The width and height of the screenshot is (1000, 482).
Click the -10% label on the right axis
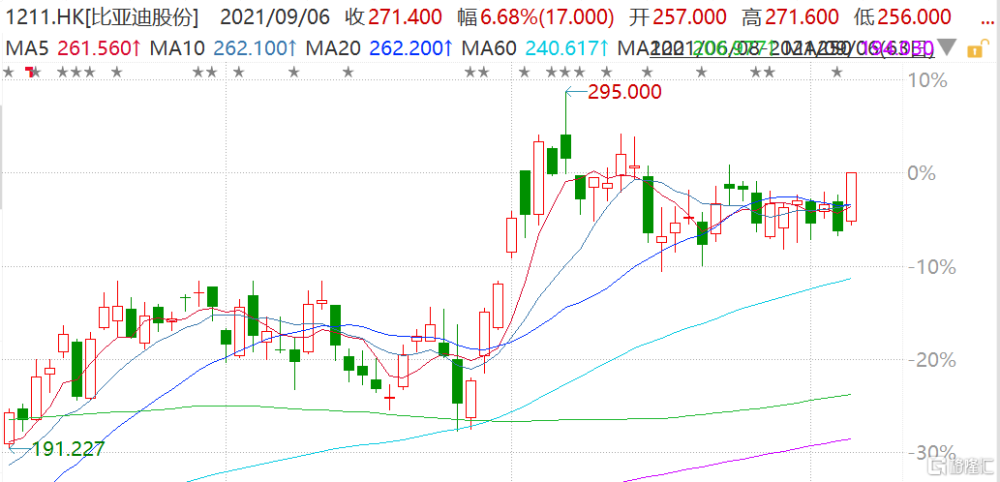930,267
